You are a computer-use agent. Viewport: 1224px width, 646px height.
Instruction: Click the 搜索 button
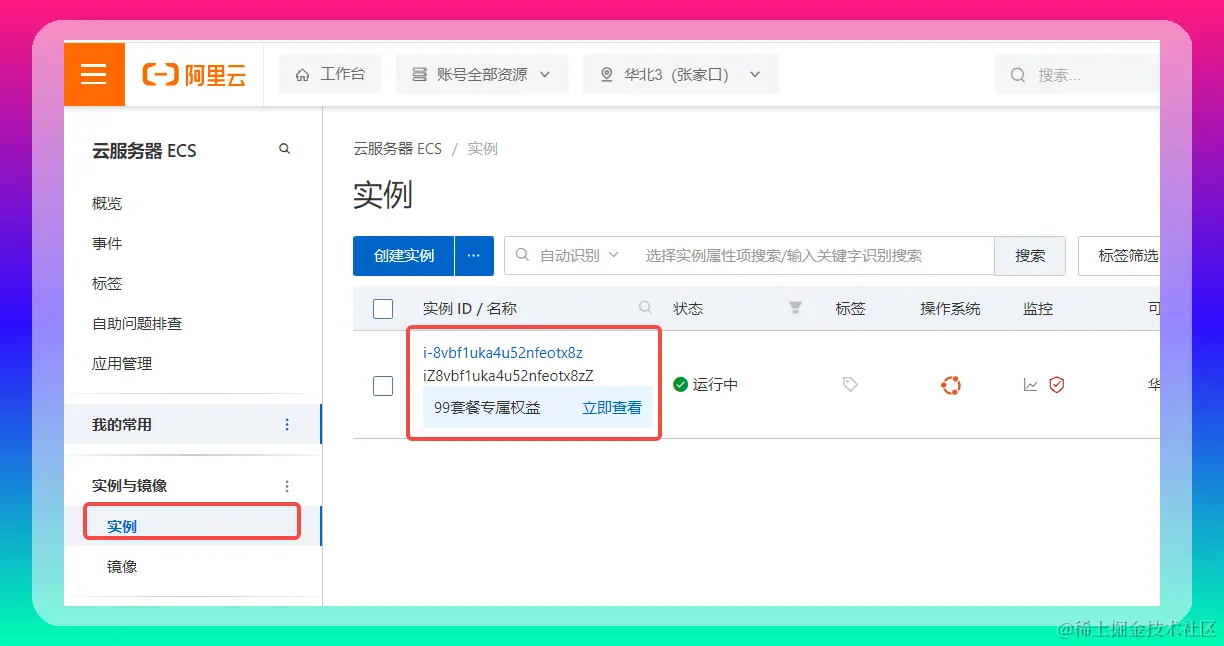click(1030, 256)
